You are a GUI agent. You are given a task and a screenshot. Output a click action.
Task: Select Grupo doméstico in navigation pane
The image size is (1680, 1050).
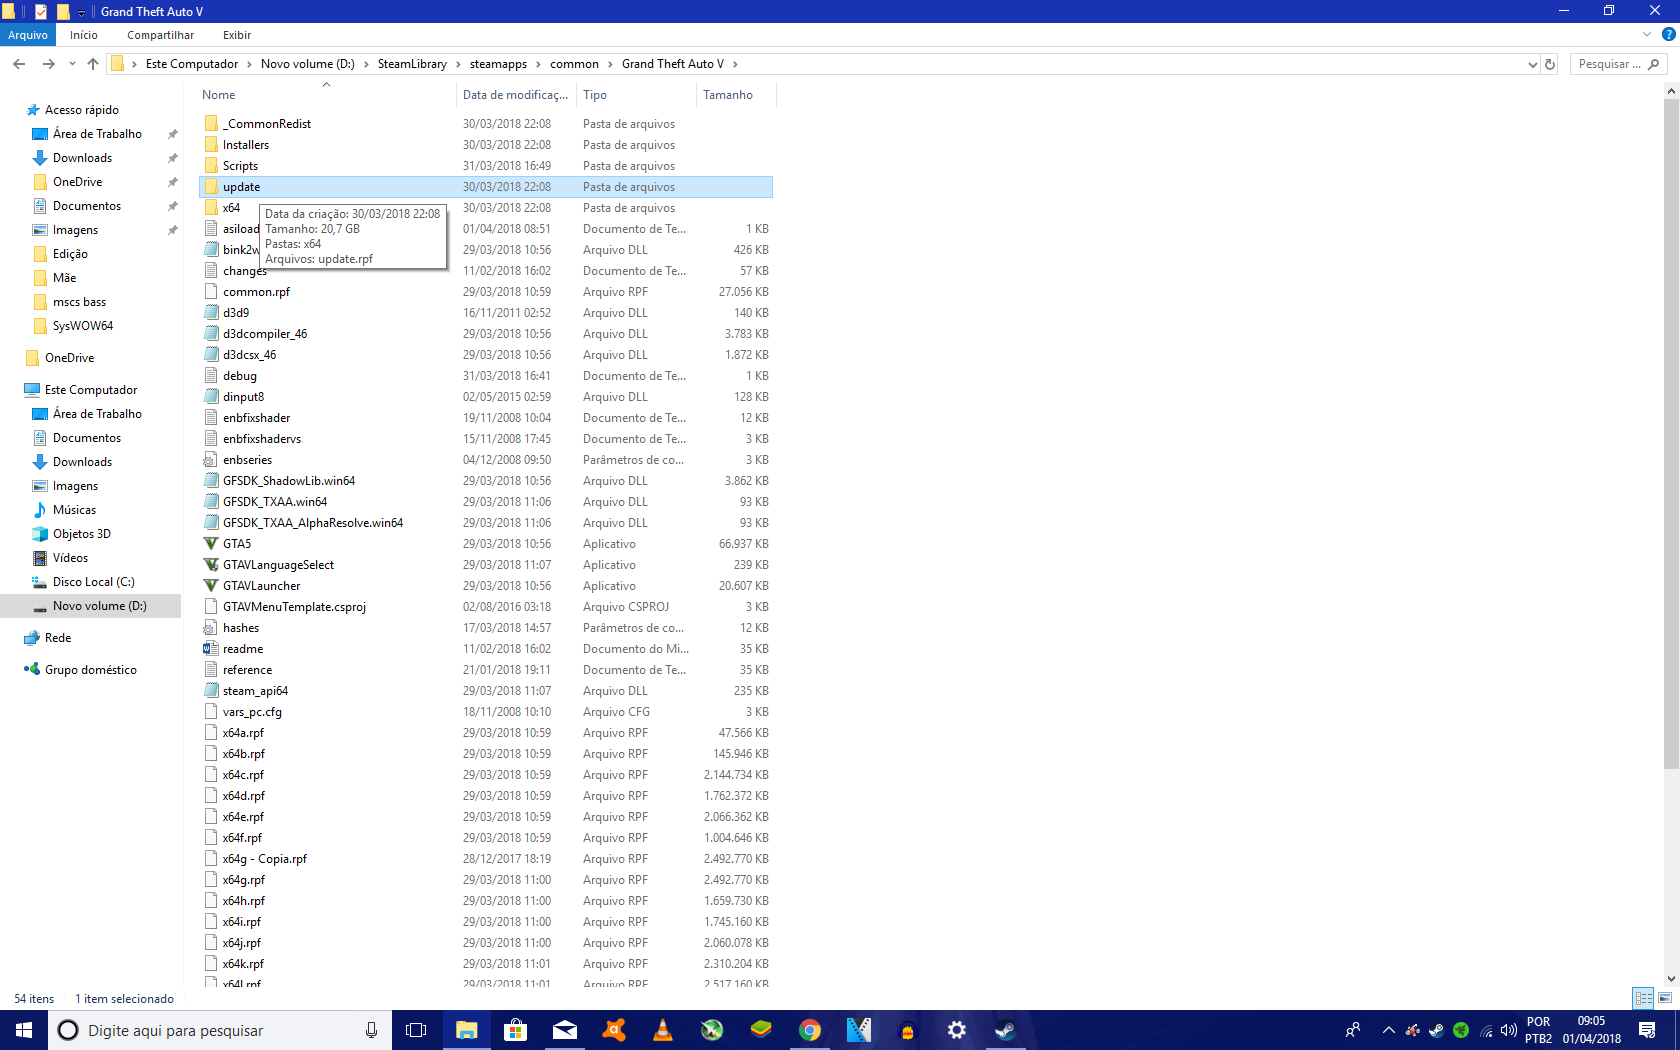90,670
